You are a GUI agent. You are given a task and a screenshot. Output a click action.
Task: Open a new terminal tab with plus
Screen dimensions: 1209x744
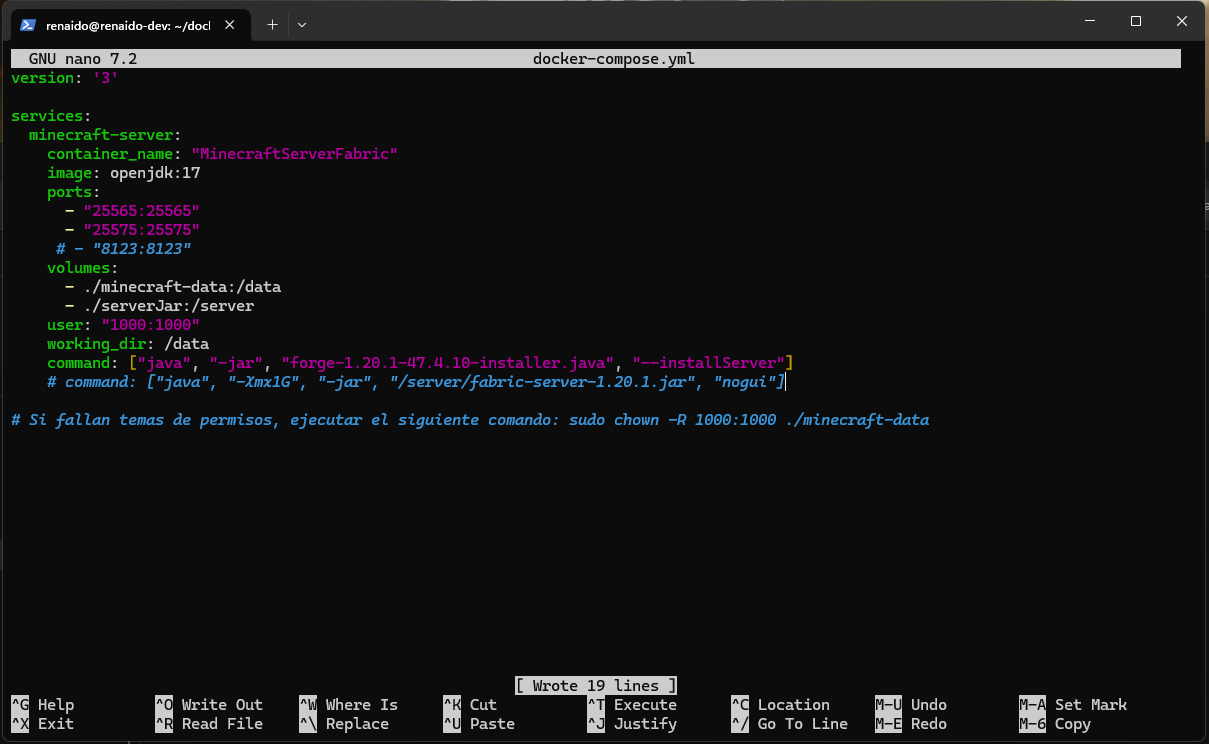pos(271,24)
